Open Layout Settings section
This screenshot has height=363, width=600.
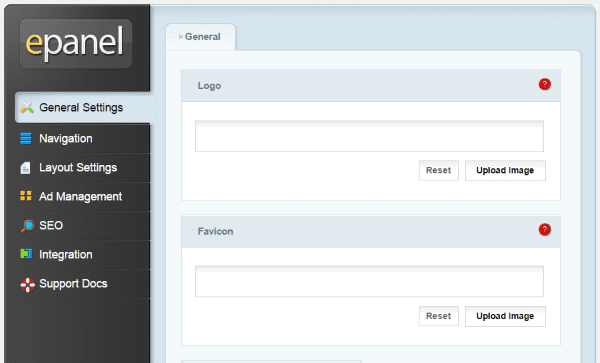pyautogui.click(x=78, y=168)
